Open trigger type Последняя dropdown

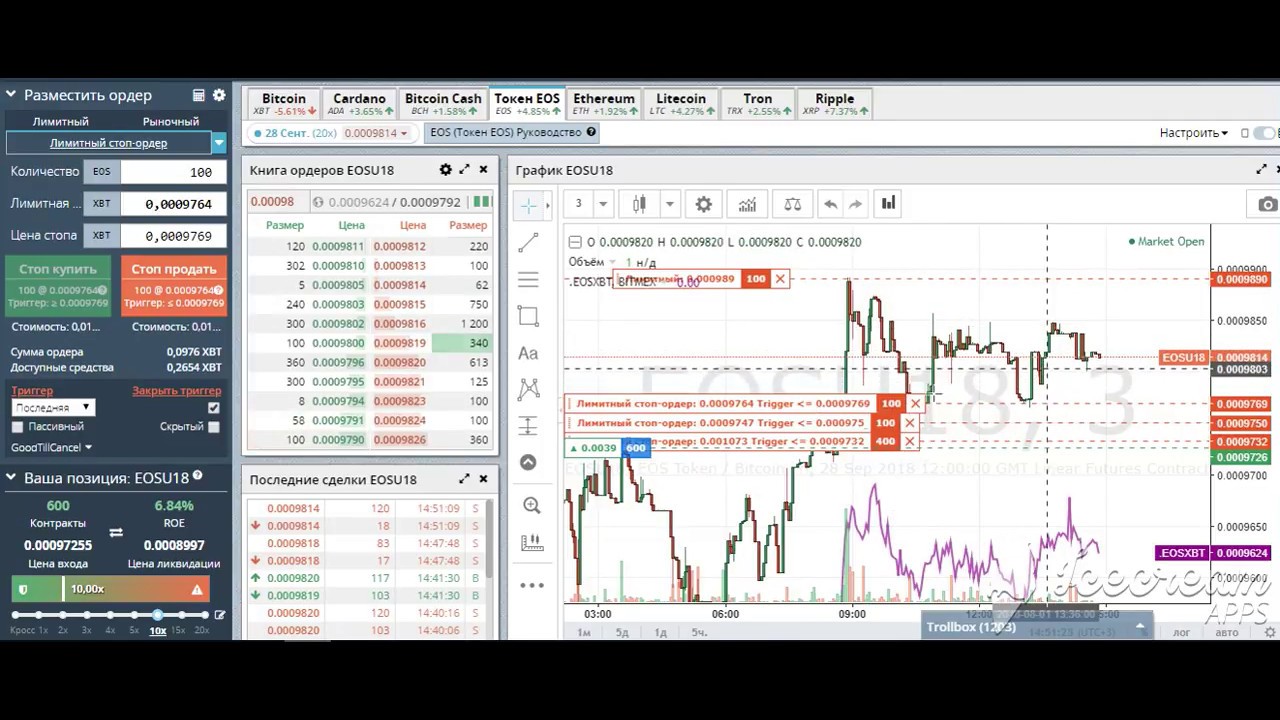tap(52, 408)
